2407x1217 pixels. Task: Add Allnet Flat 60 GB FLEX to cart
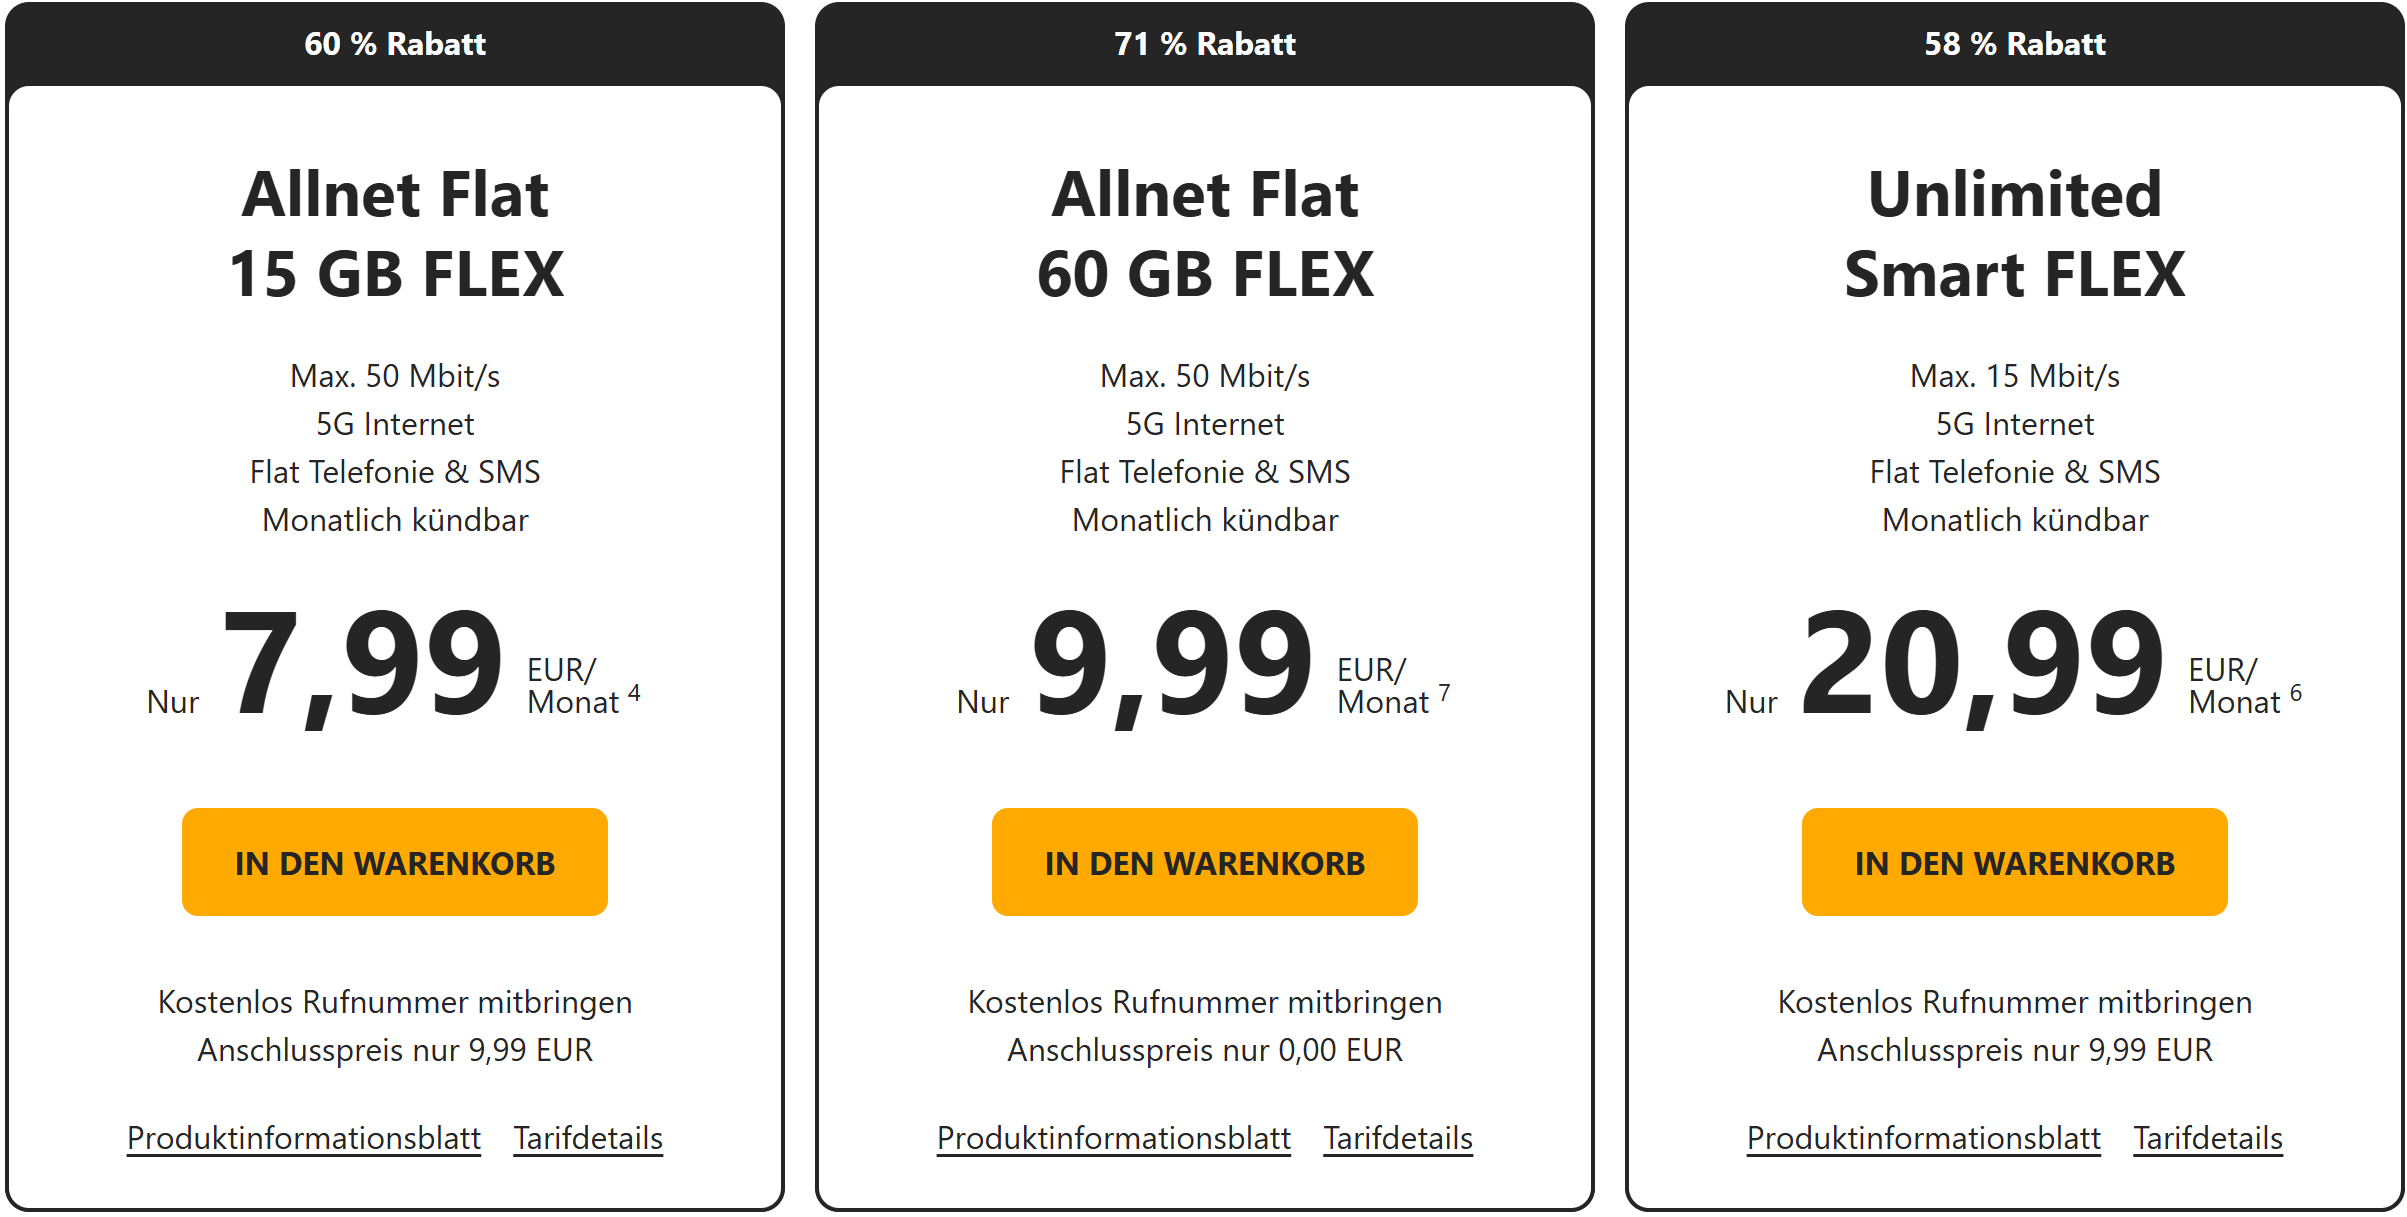pyautogui.click(x=1204, y=862)
